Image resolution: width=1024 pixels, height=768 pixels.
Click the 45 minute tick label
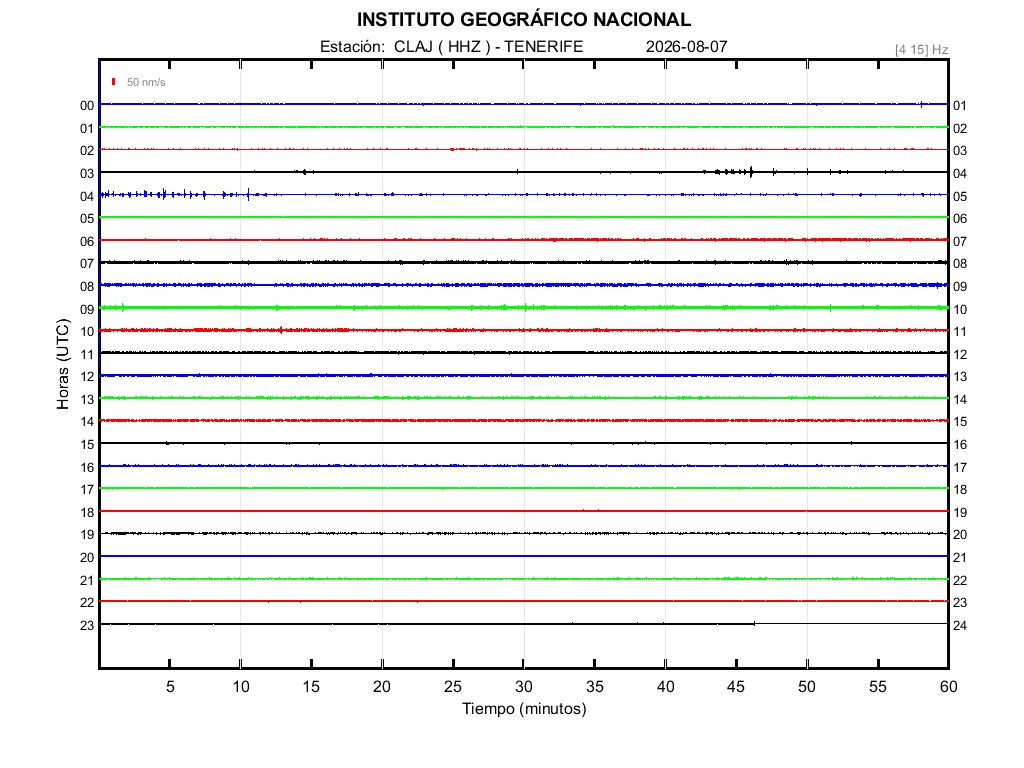click(736, 686)
